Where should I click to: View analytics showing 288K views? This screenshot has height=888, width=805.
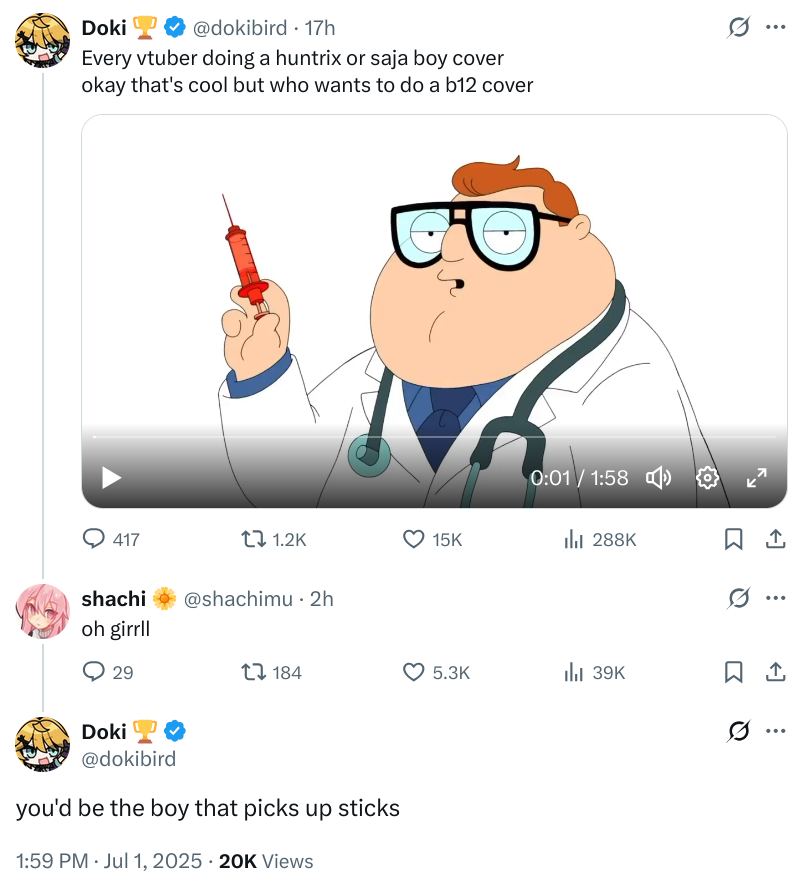[574, 539]
